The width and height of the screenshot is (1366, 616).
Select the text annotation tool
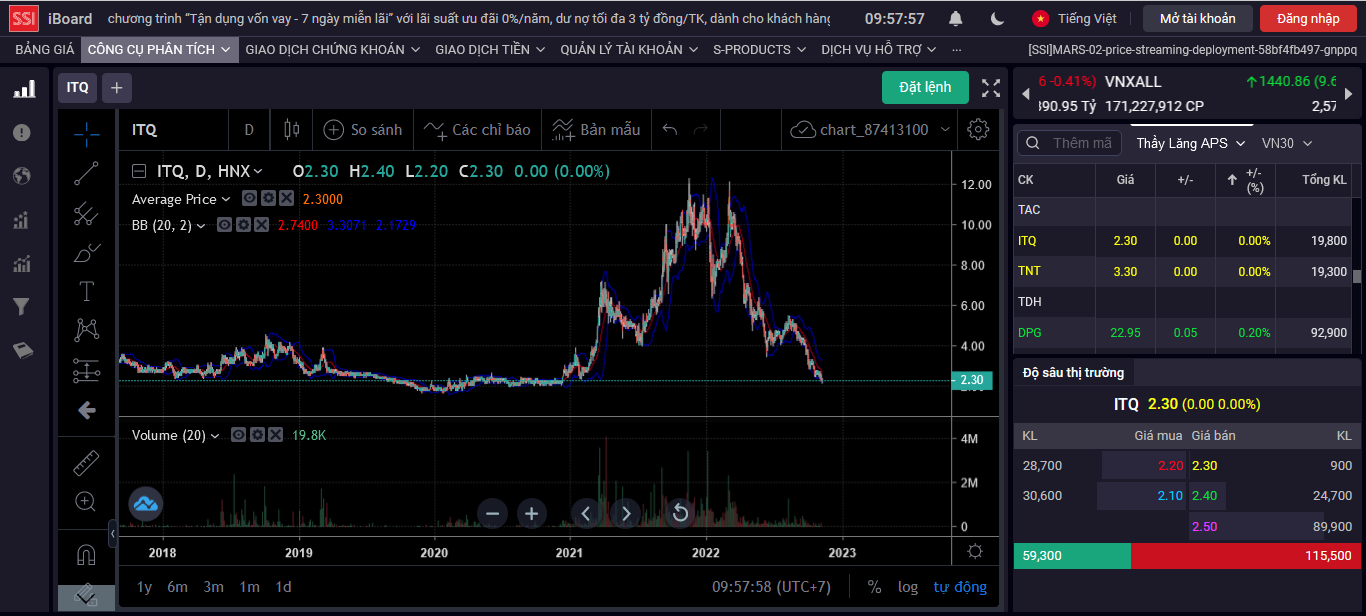pos(87,291)
